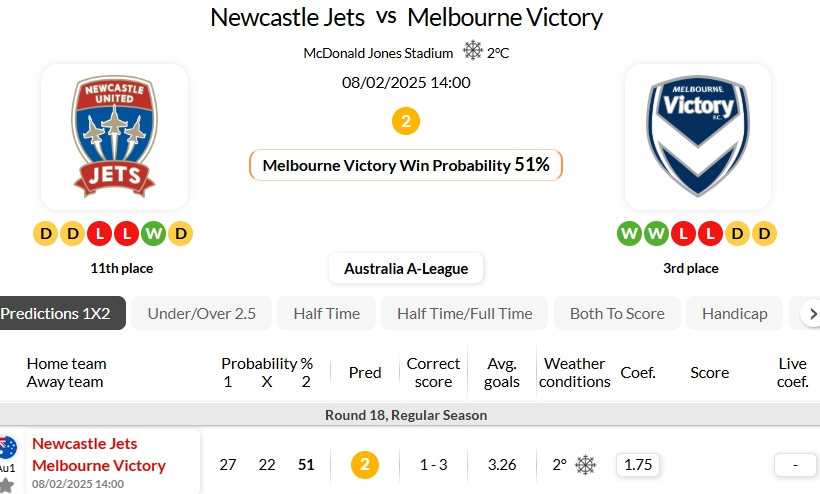Switch to the Both To Score tab
The image size is (820, 494).
click(617, 313)
